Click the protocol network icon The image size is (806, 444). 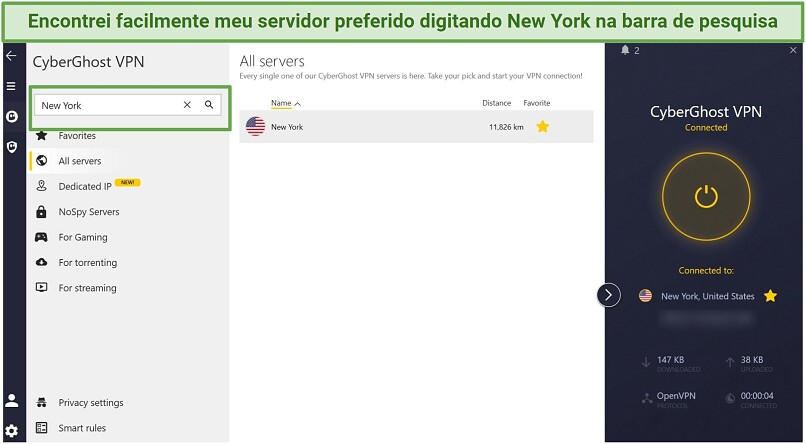click(647, 398)
